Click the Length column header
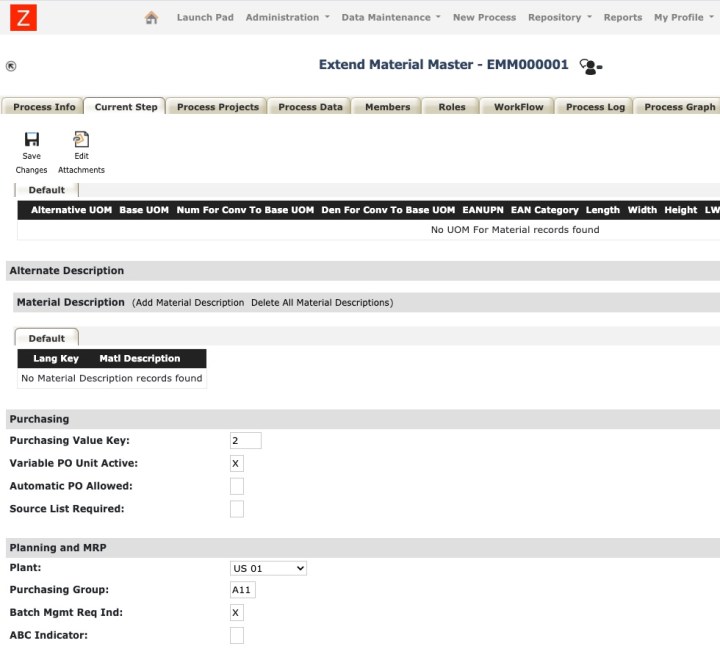The image size is (720, 649). coord(602,210)
